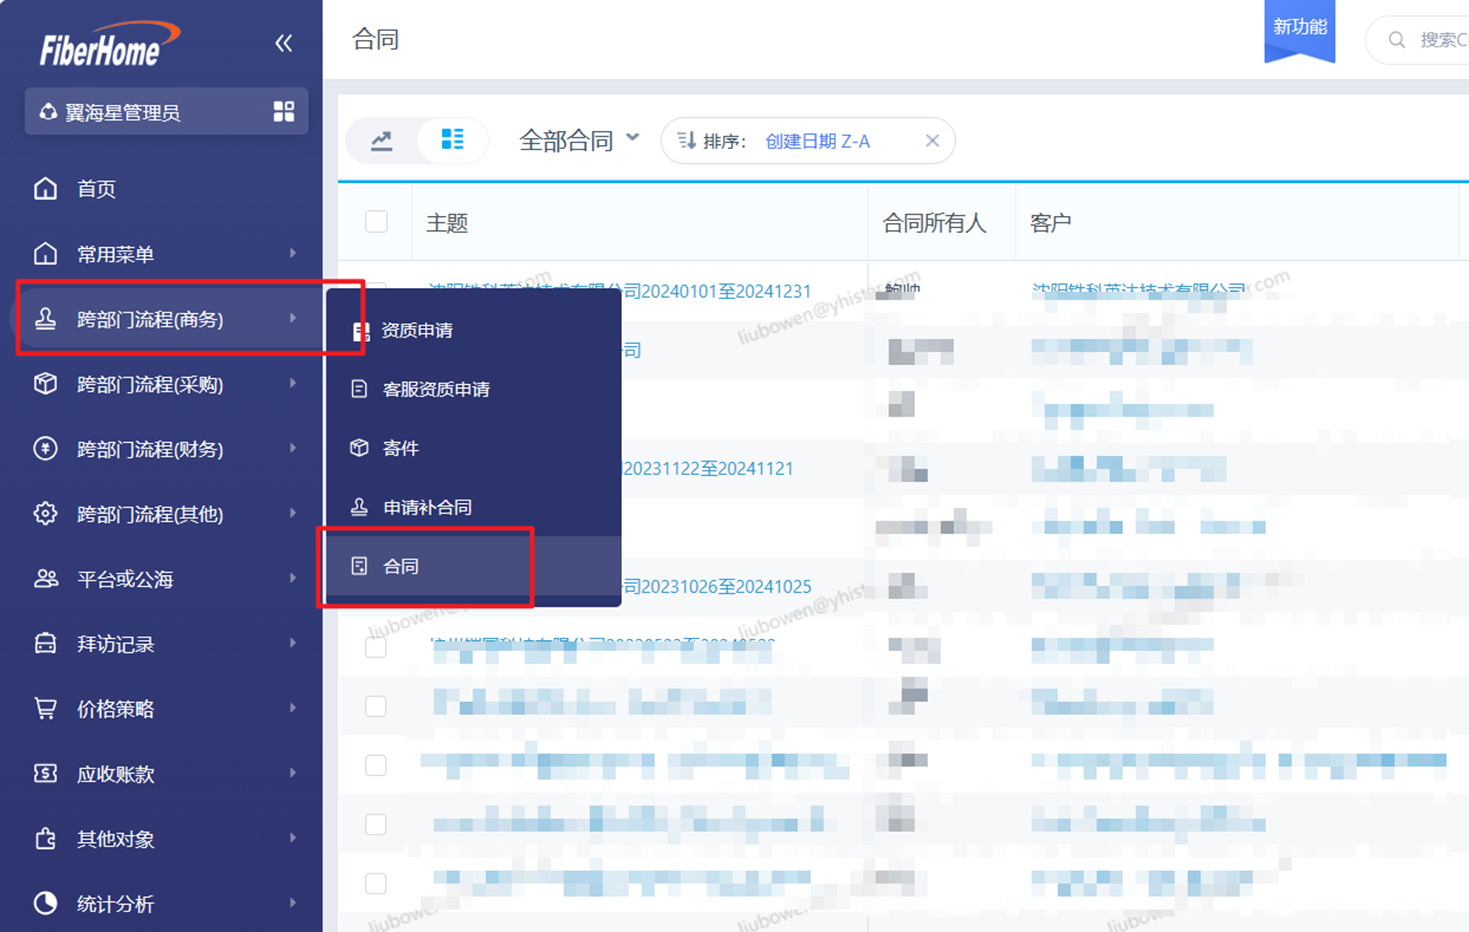
Task: Expand the 跨部门流程(其他) arrow
Action: [293, 513]
